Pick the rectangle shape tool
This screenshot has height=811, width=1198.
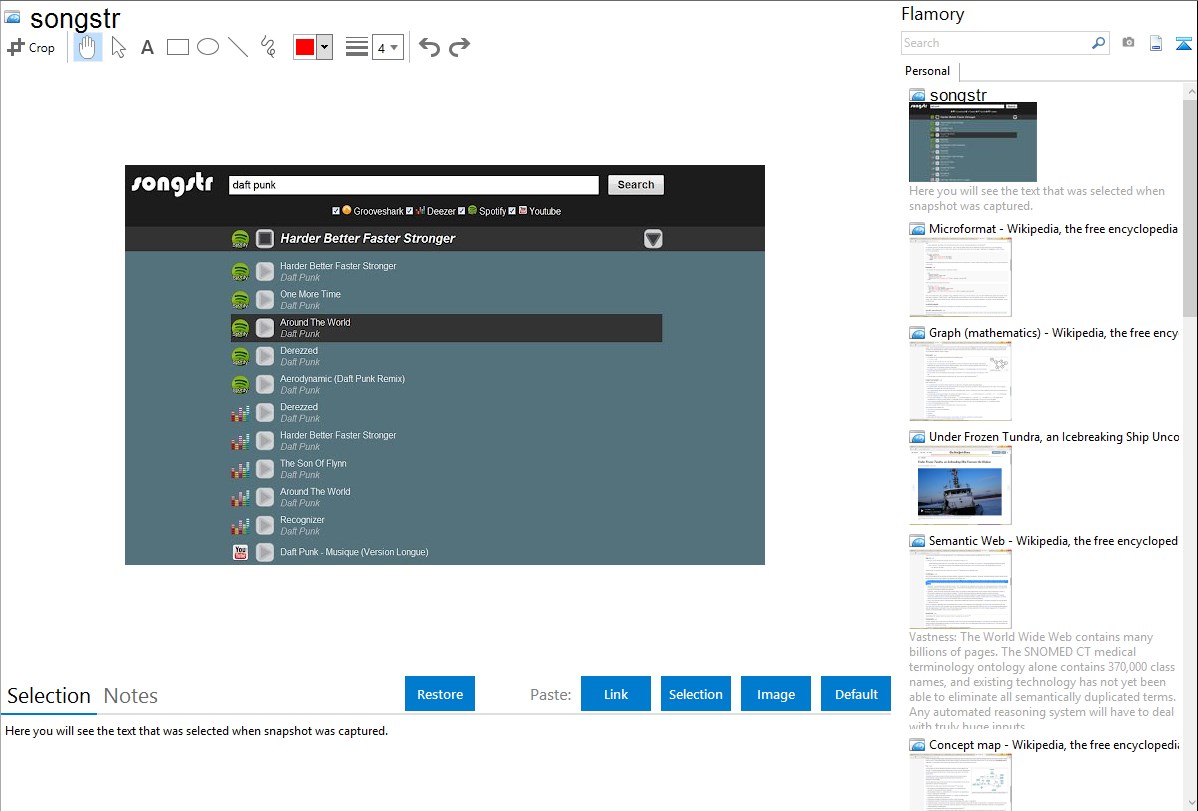click(177, 47)
